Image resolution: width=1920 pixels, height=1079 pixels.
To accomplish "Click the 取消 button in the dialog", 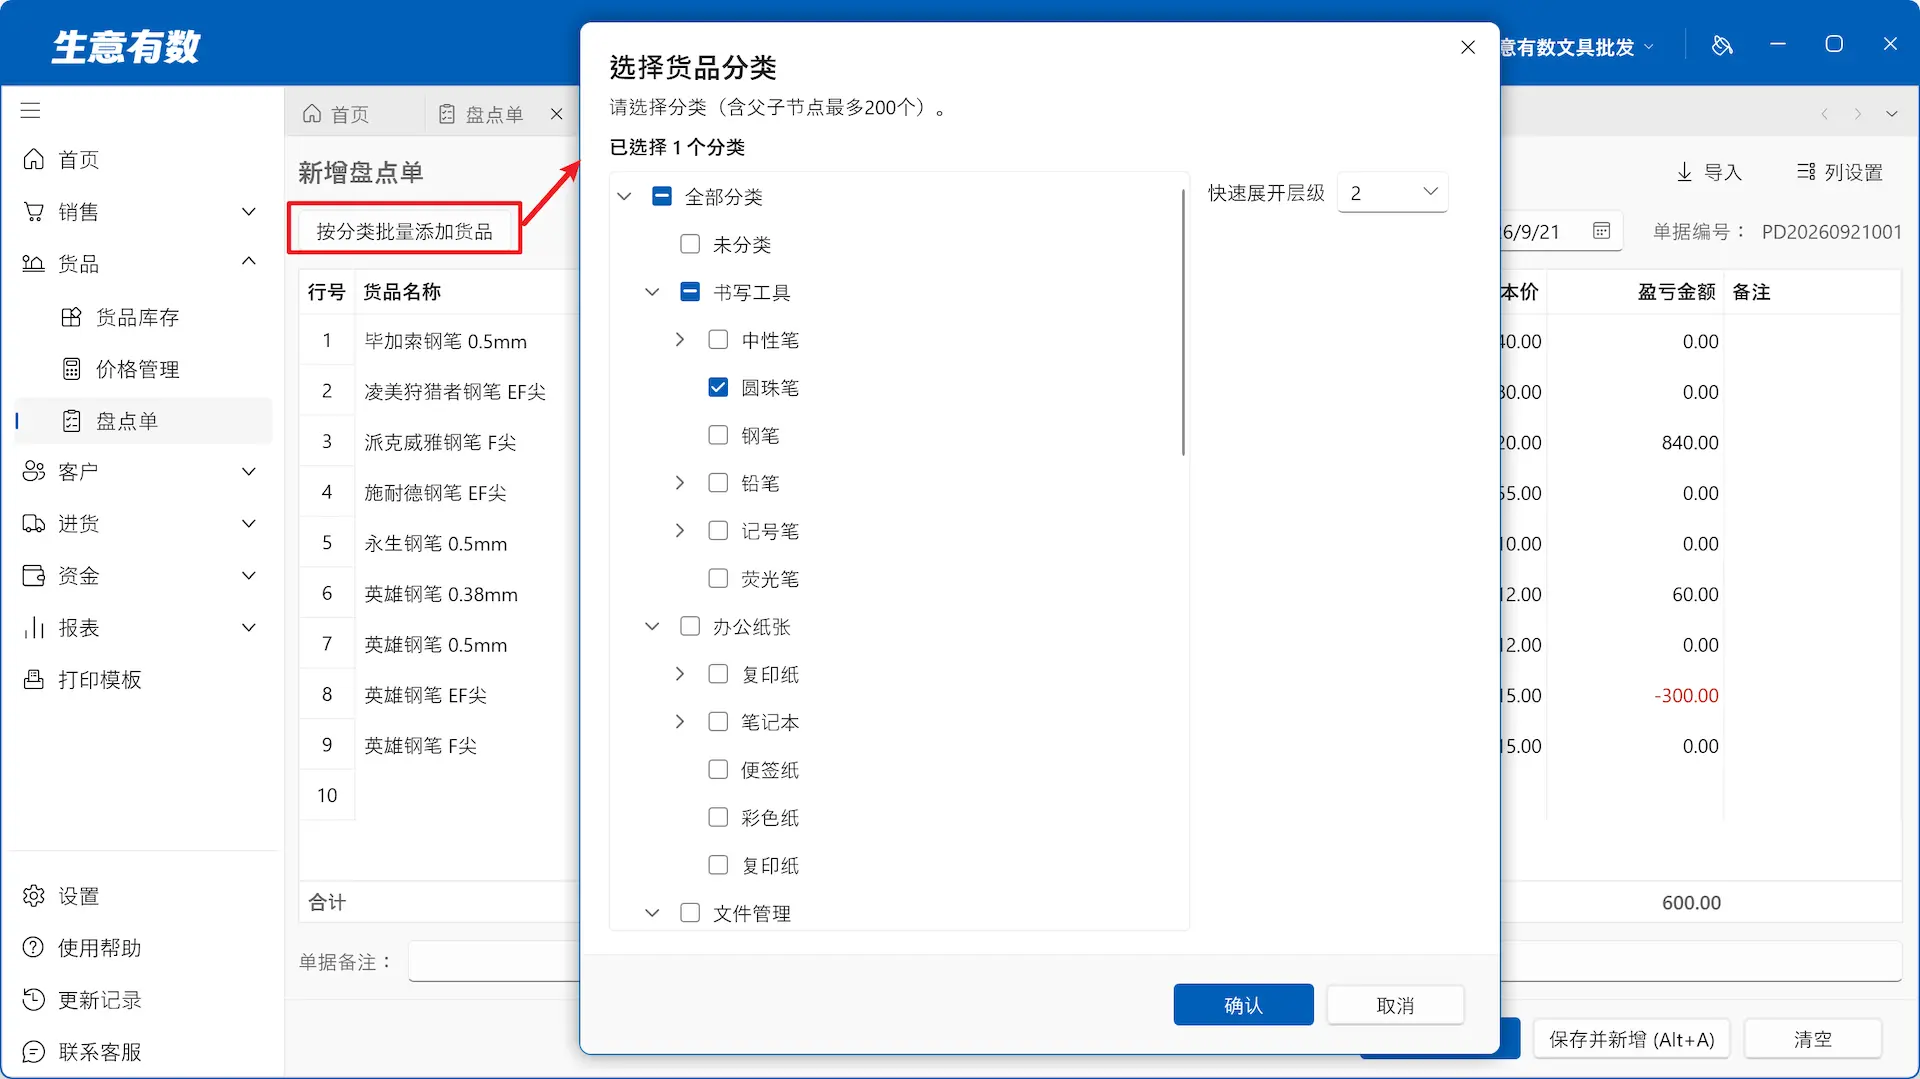I will coord(1395,1005).
